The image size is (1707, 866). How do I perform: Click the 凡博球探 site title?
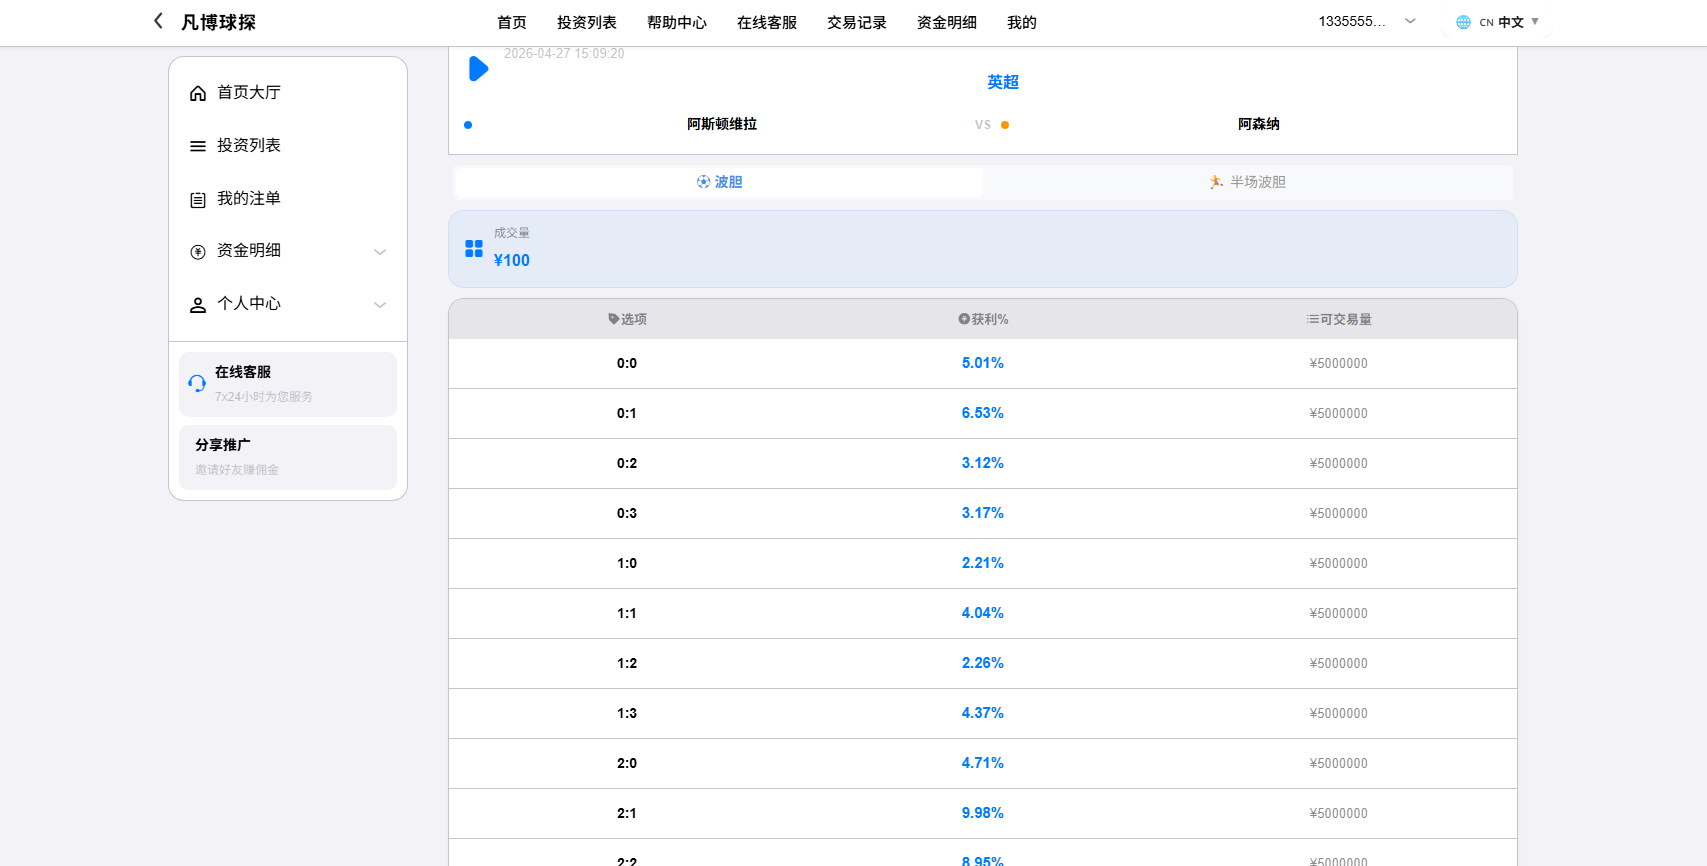point(219,22)
